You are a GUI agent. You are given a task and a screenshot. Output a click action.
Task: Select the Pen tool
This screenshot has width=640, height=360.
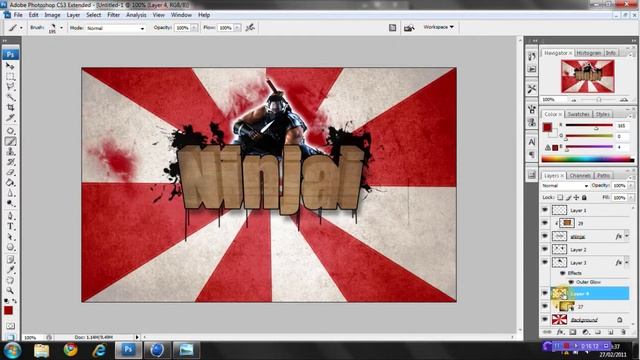[10, 216]
